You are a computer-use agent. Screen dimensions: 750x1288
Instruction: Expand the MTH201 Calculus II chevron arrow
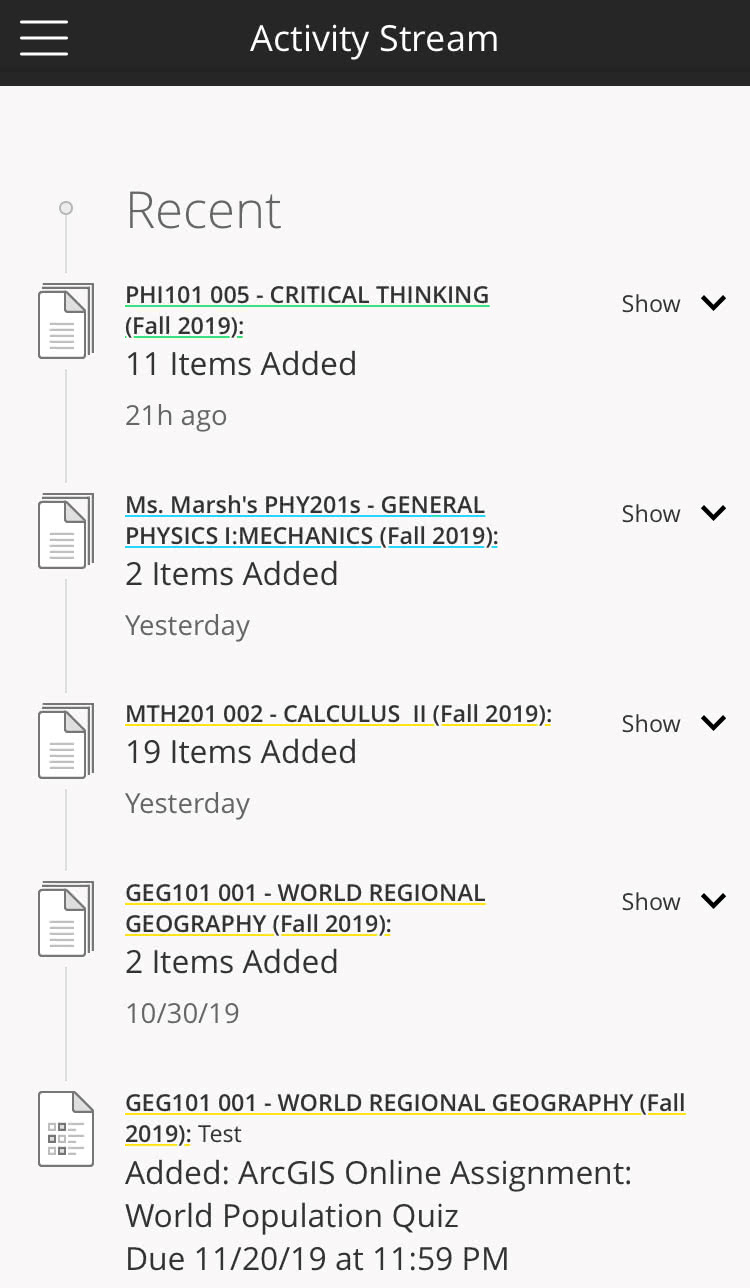713,723
